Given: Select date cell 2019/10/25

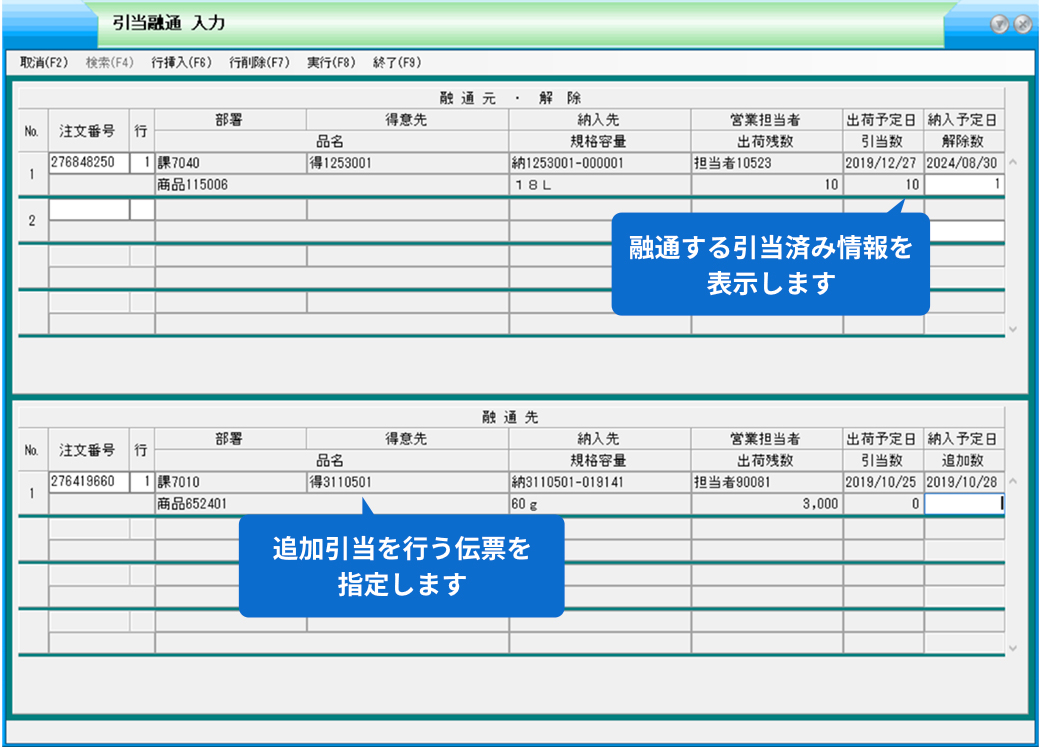Looking at the screenshot, I should point(883,482).
